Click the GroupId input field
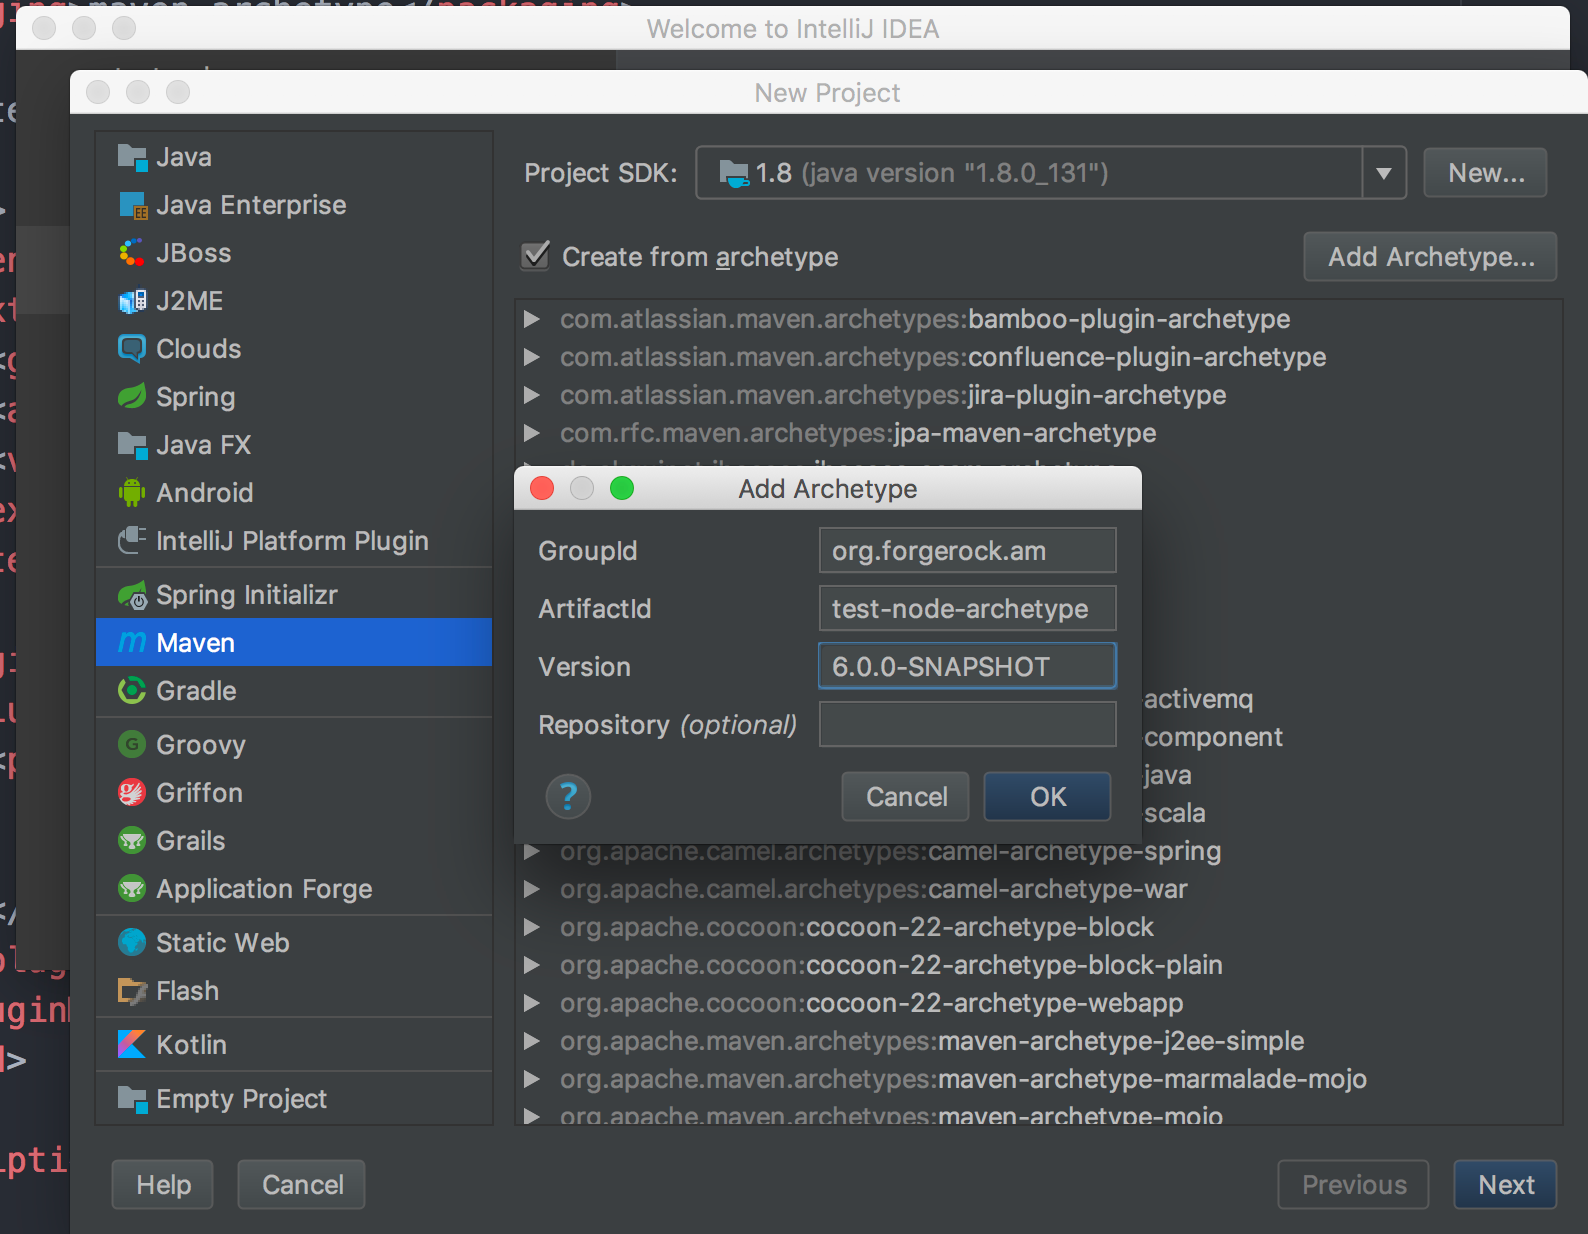 [x=967, y=551]
